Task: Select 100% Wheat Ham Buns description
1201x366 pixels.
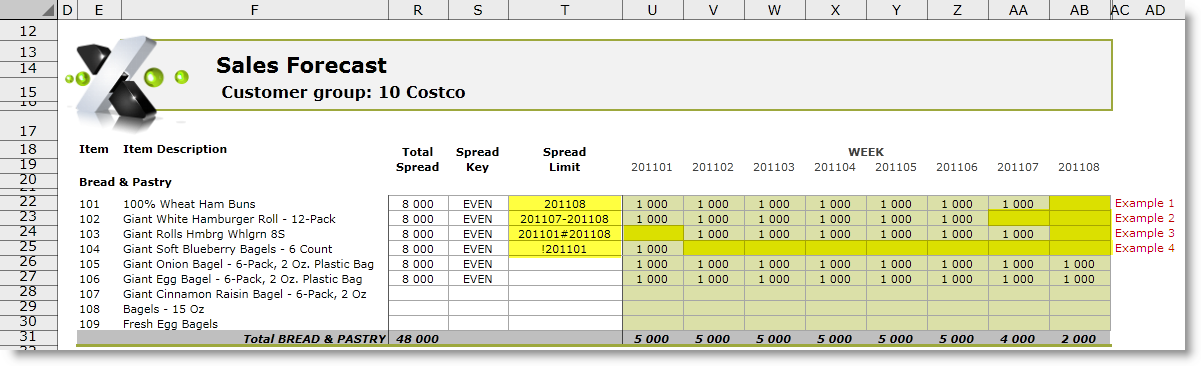Action: [x=189, y=204]
